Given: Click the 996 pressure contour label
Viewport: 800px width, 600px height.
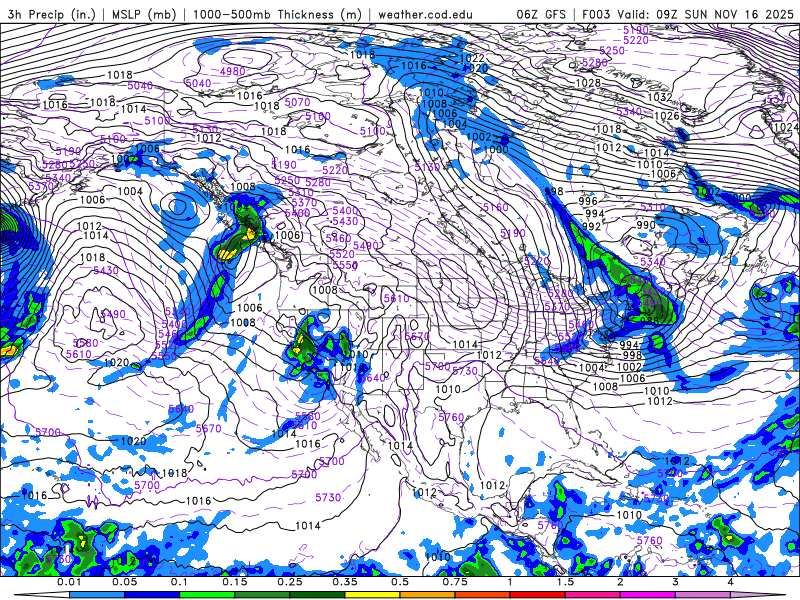Looking at the screenshot, I should tap(588, 202).
